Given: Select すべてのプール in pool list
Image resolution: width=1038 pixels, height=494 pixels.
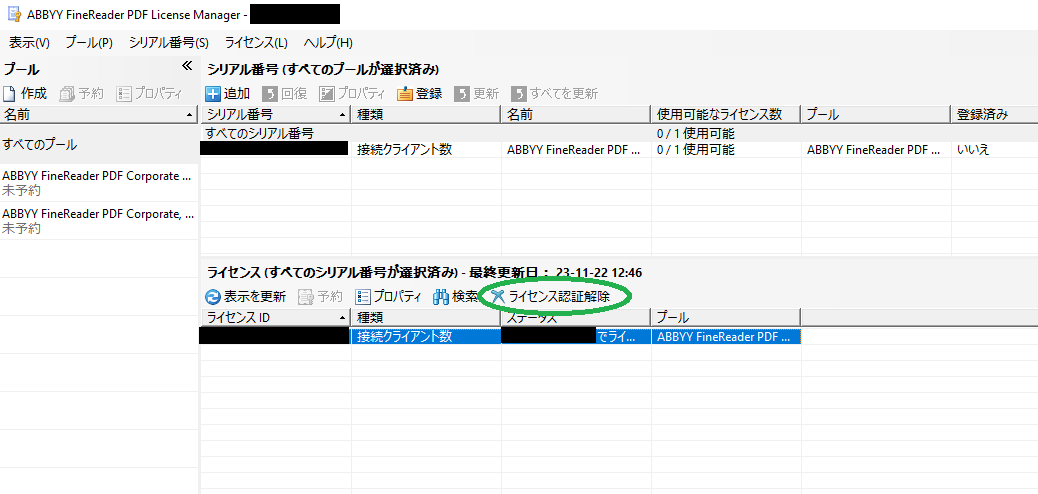Looking at the screenshot, I should pyautogui.click(x=99, y=144).
